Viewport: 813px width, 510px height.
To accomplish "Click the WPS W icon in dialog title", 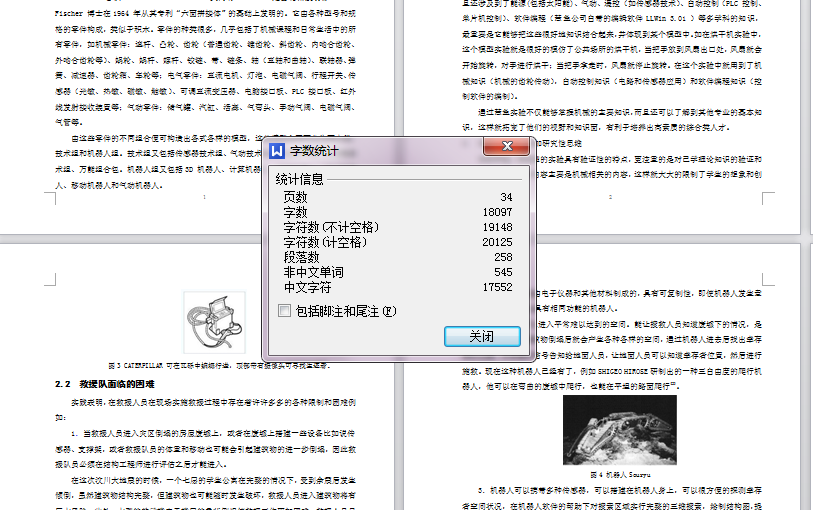I will coord(277,151).
